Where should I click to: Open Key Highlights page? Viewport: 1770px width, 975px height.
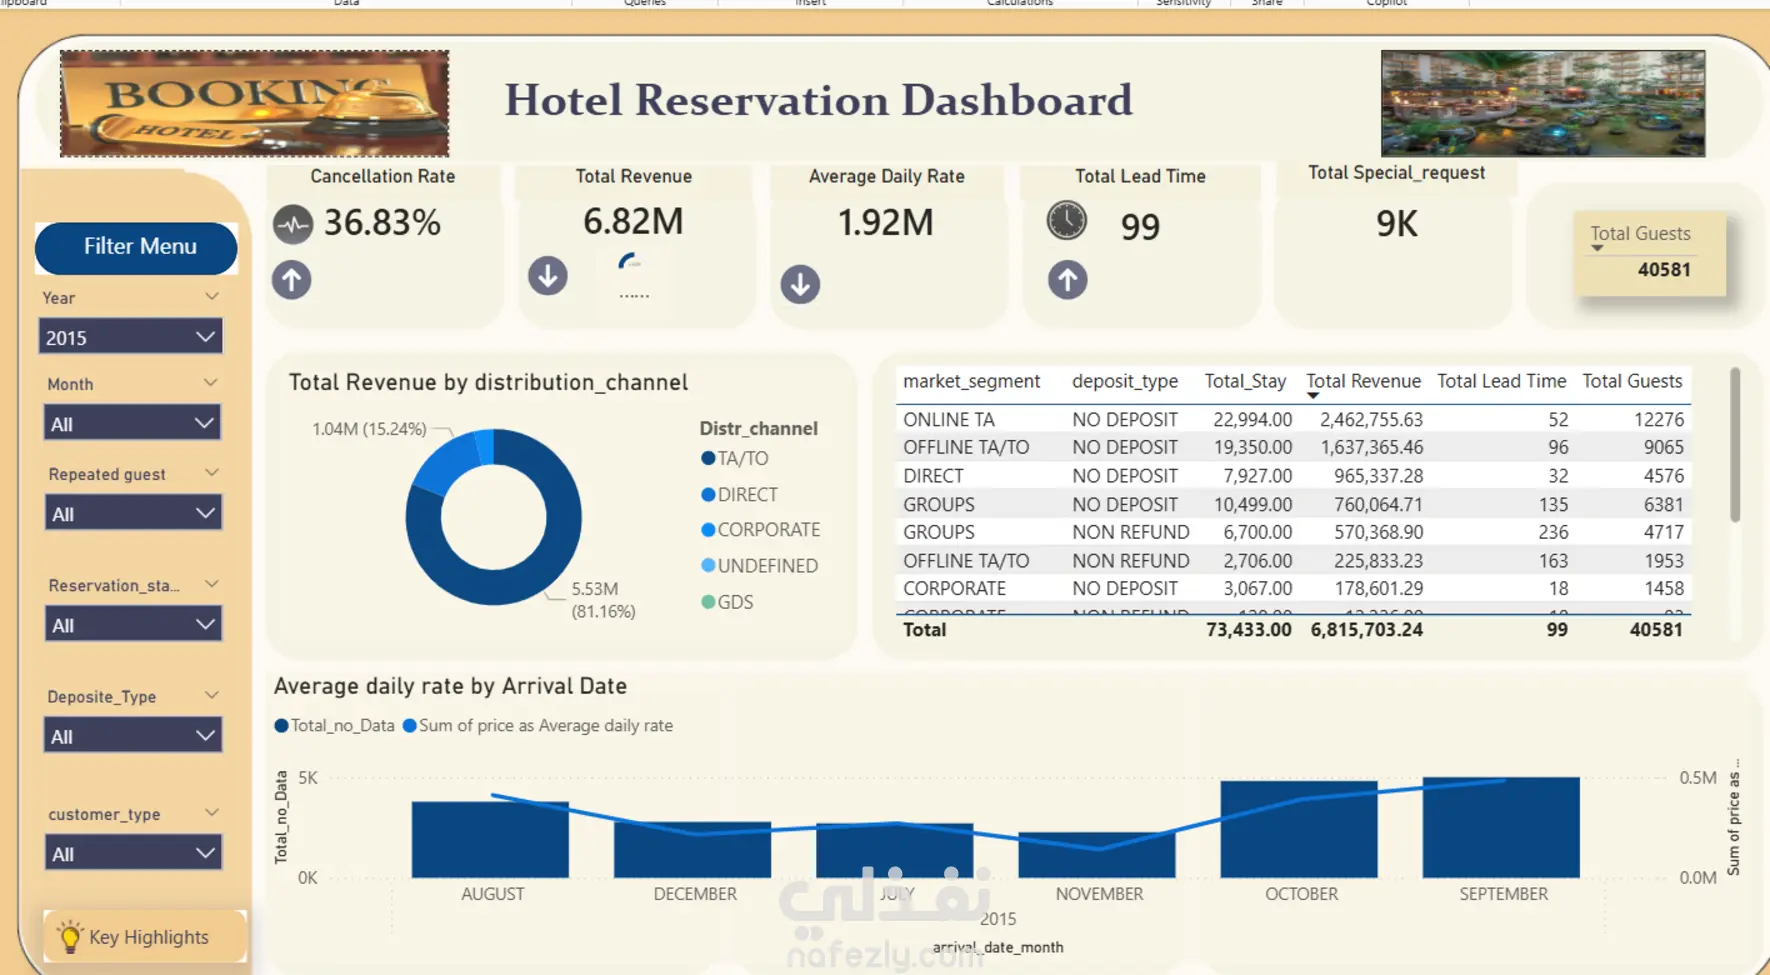click(145, 937)
